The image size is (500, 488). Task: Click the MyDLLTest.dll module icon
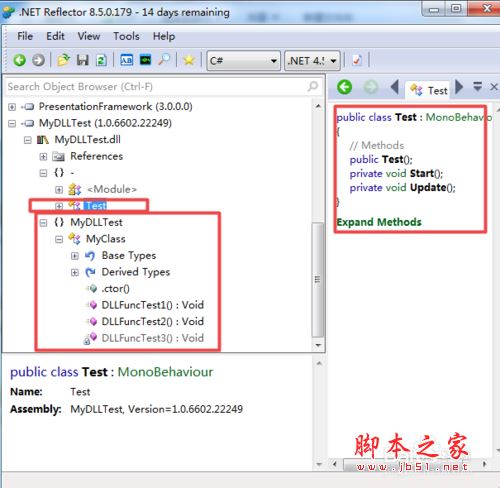[43, 140]
